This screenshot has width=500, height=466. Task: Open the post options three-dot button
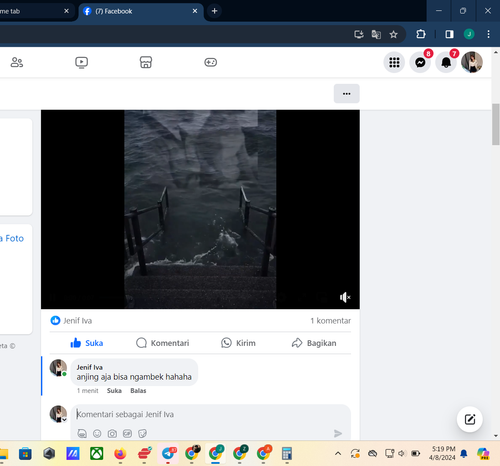pos(347,94)
